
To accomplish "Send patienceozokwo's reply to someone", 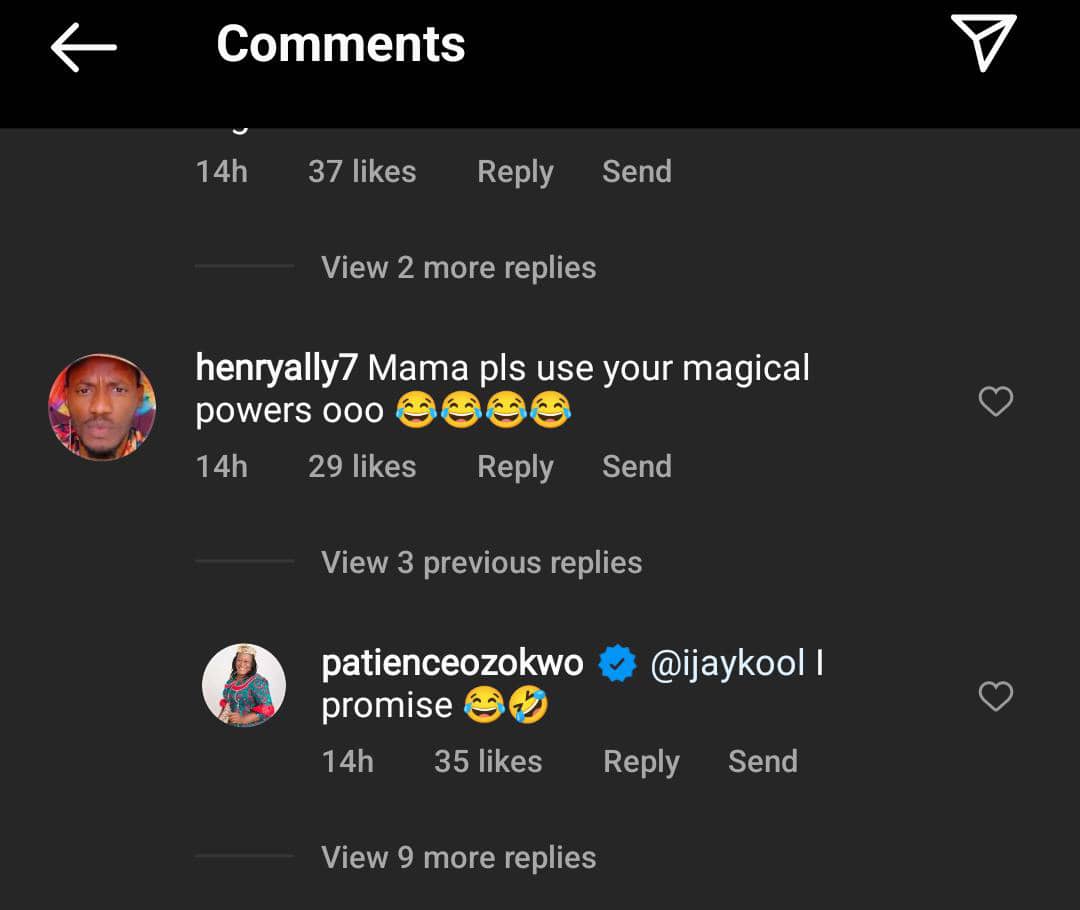I will click(762, 762).
